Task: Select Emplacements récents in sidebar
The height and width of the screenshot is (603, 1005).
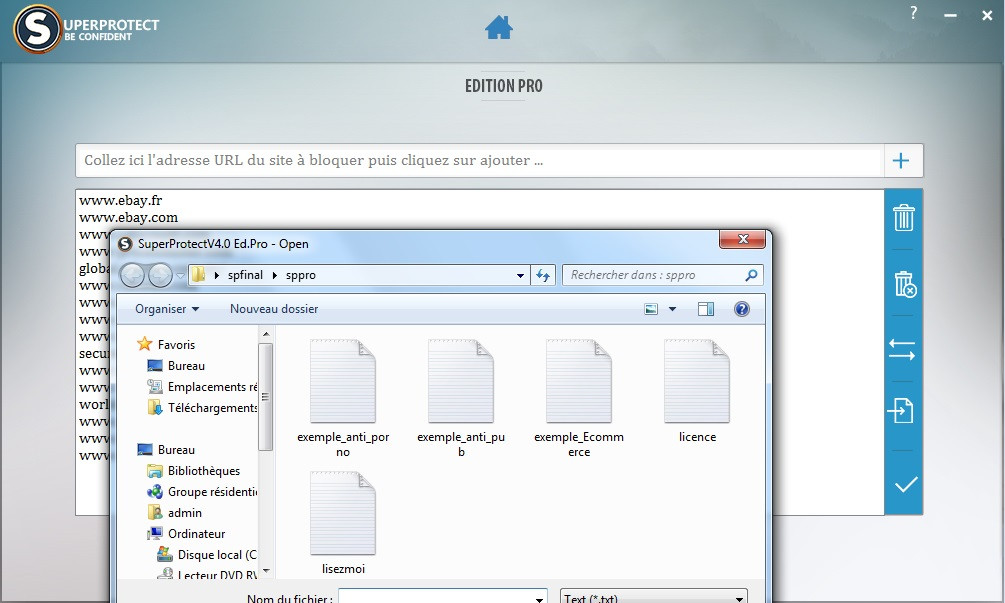Action: 202,387
